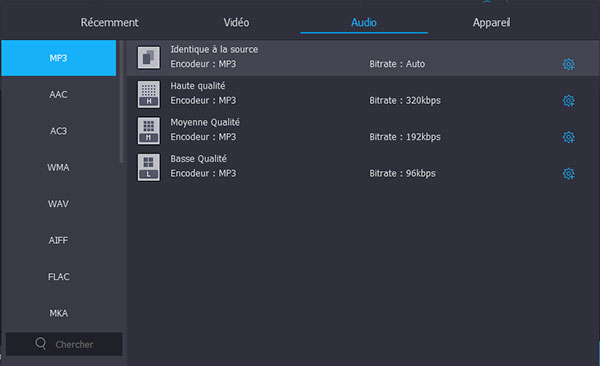Click the Chercher search field
600x366 pixels.
point(64,344)
